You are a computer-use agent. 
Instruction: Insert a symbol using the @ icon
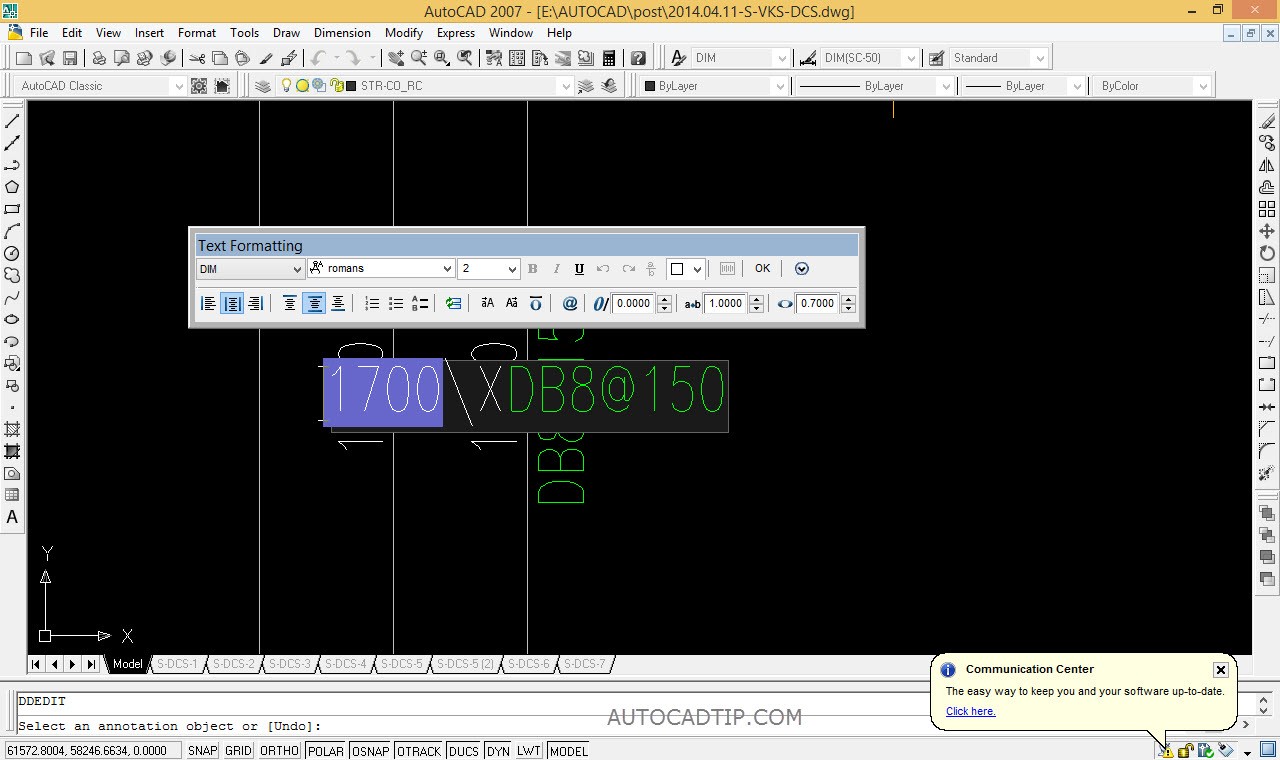571,303
